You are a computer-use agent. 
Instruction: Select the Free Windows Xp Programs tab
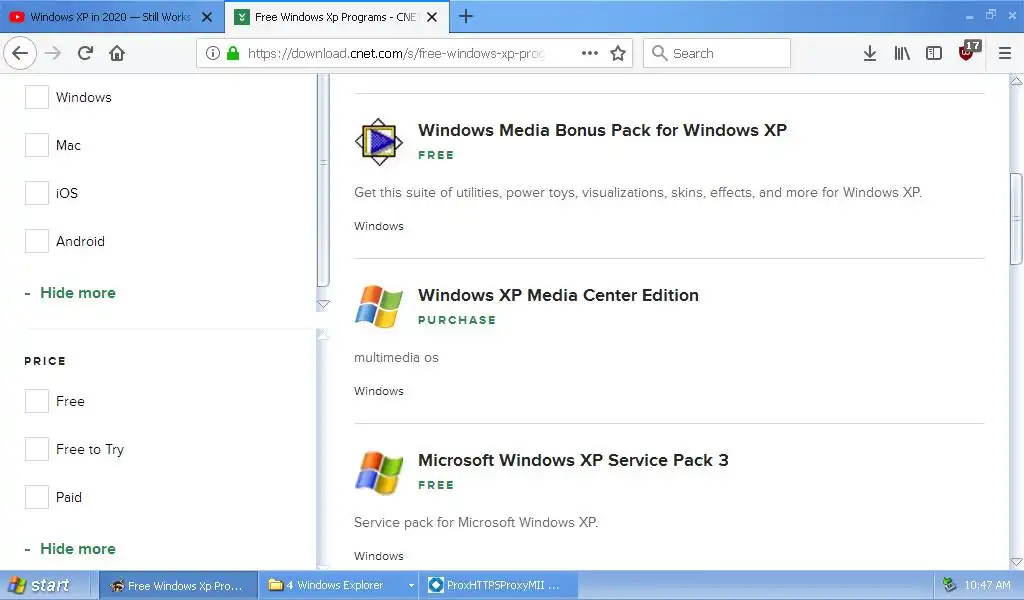coord(336,17)
